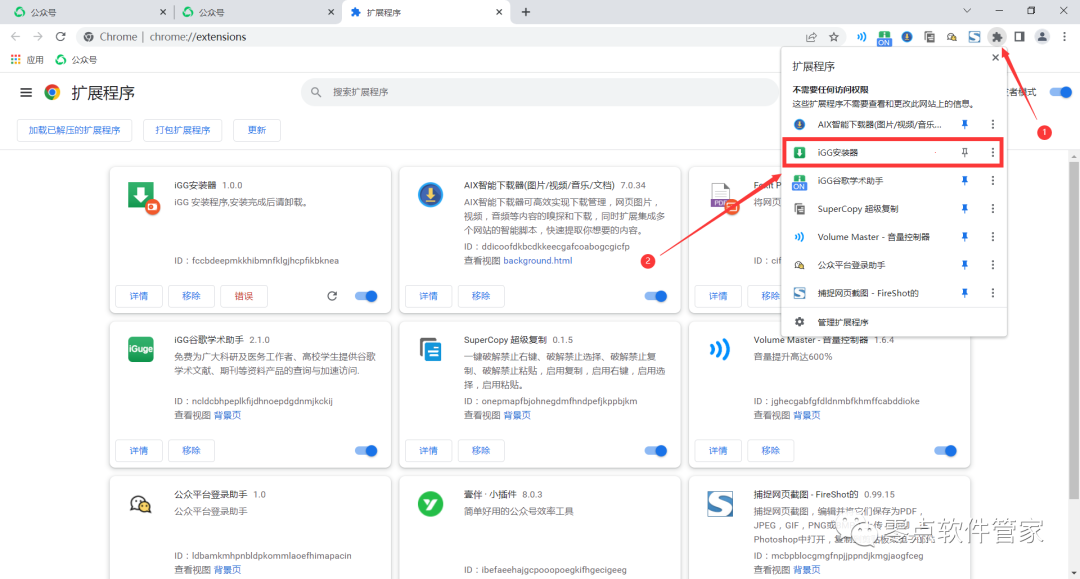Click the share page icon

(811, 37)
